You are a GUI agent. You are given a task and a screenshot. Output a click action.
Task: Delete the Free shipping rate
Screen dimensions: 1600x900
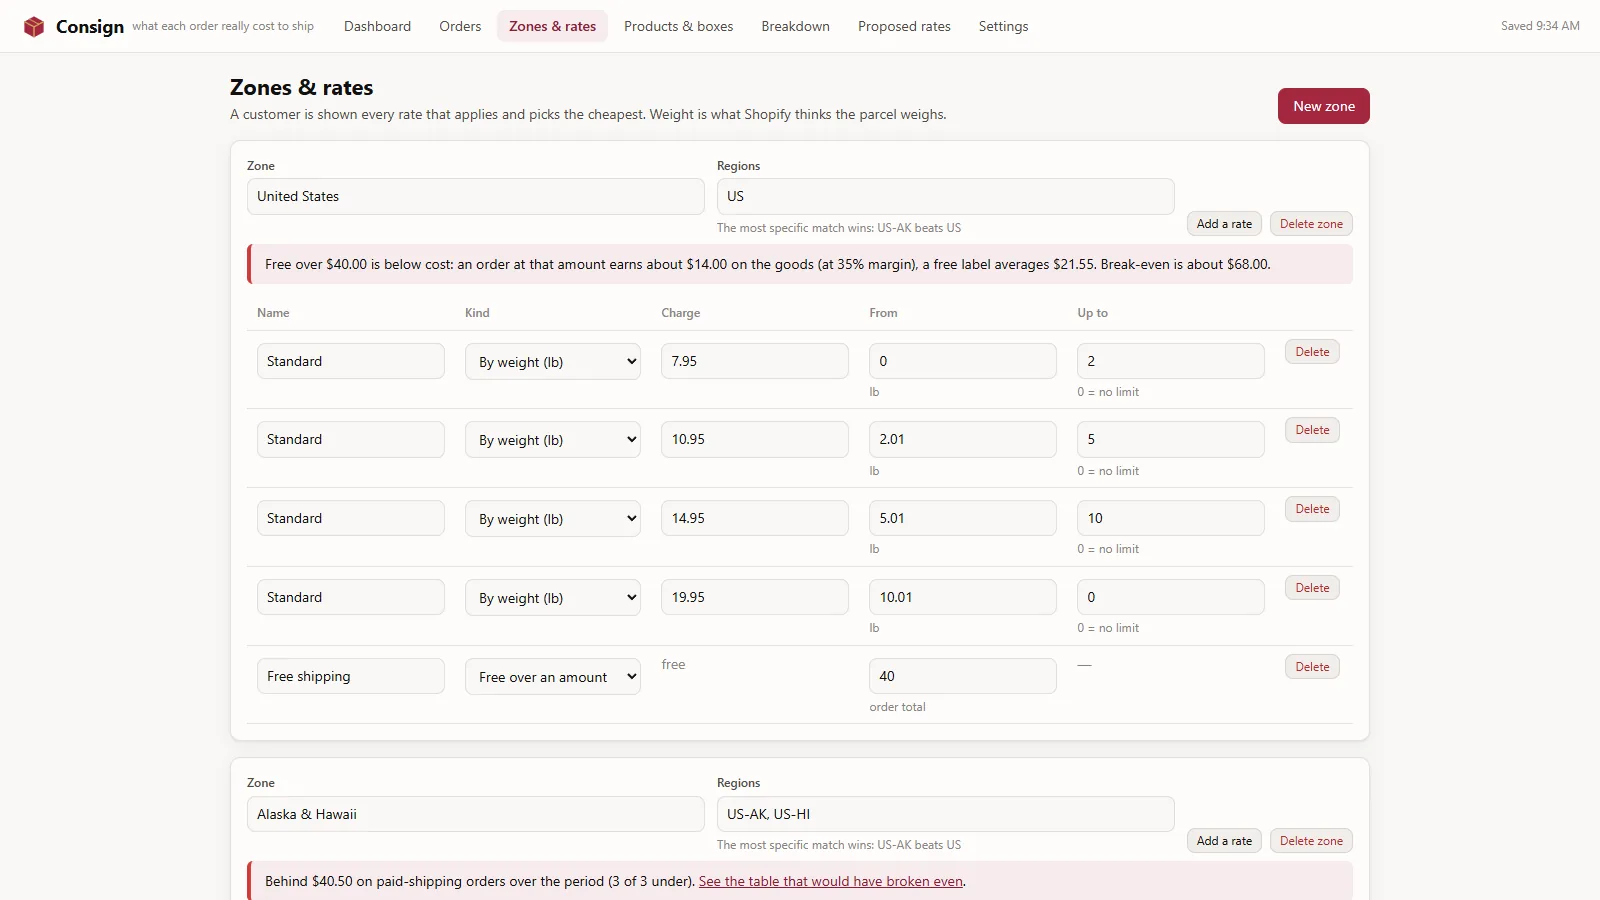point(1312,667)
